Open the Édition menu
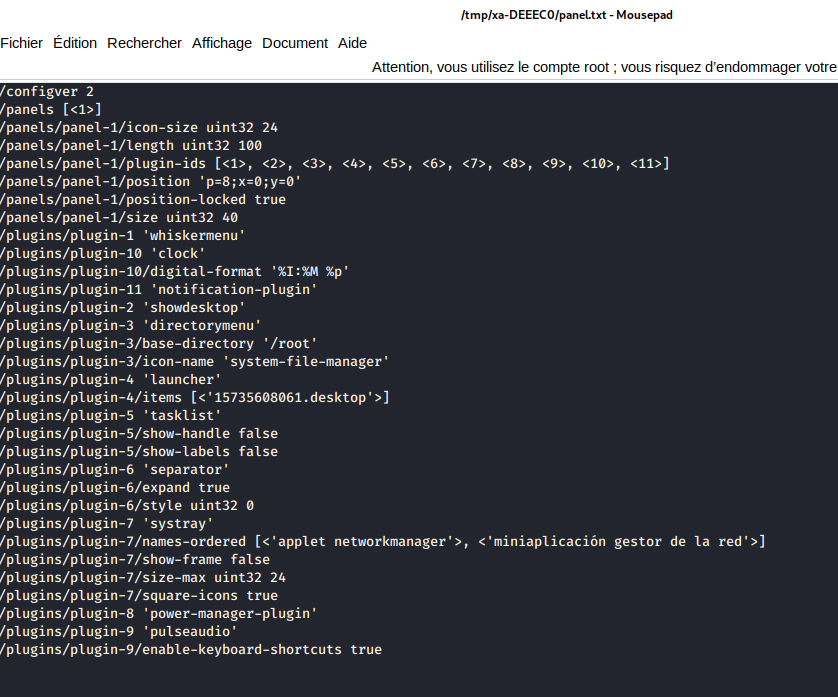This screenshot has width=838, height=697. (75, 43)
